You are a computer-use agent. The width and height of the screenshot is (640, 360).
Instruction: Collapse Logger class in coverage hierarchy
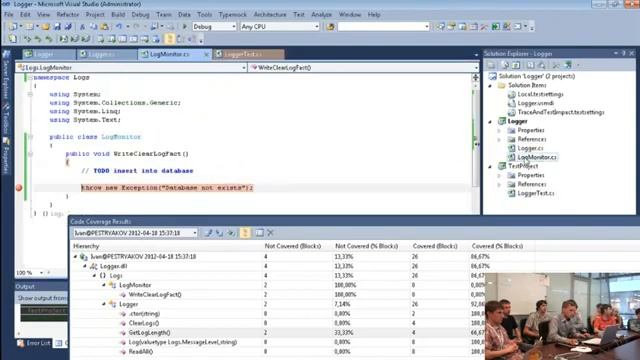pyautogui.click(x=104, y=304)
